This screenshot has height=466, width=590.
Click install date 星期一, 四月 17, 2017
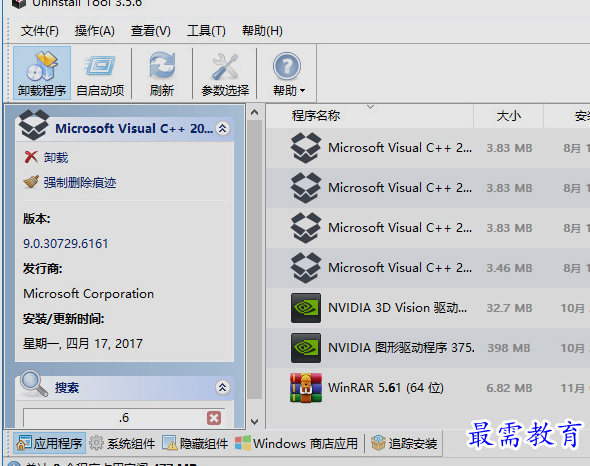[83, 343]
